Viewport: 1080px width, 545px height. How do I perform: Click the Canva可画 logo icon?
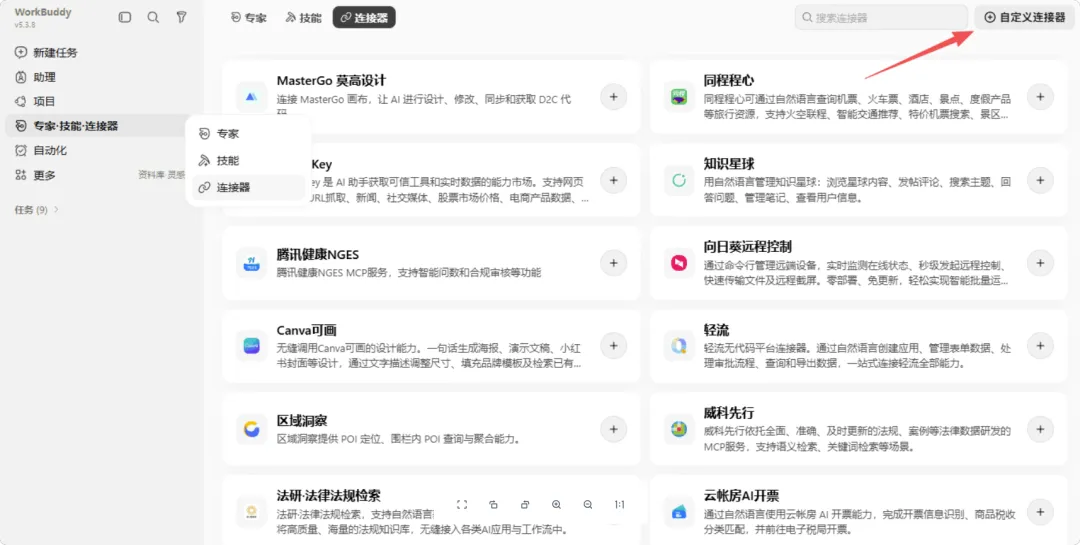(251, 346)
